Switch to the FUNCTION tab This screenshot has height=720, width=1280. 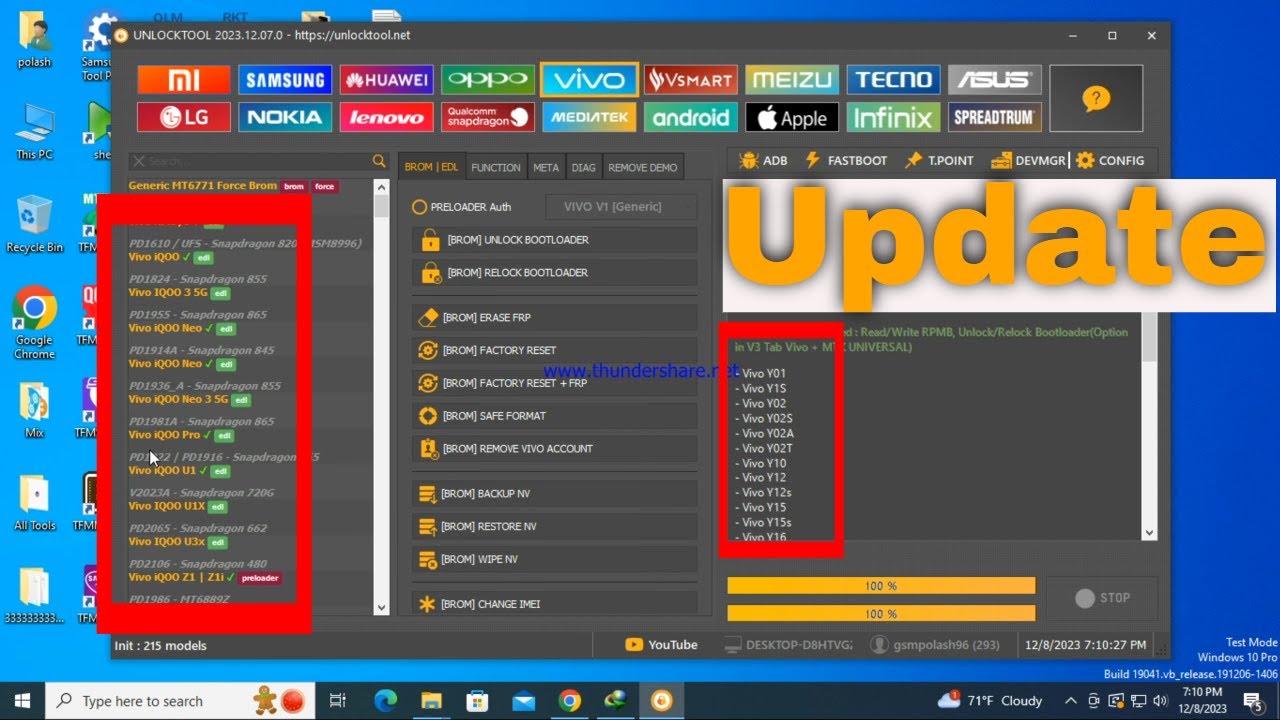pos(496,168)
